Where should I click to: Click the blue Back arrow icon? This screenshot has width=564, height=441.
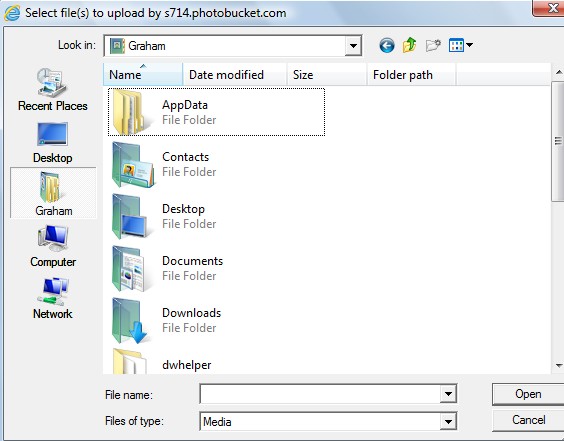(387, 46)
